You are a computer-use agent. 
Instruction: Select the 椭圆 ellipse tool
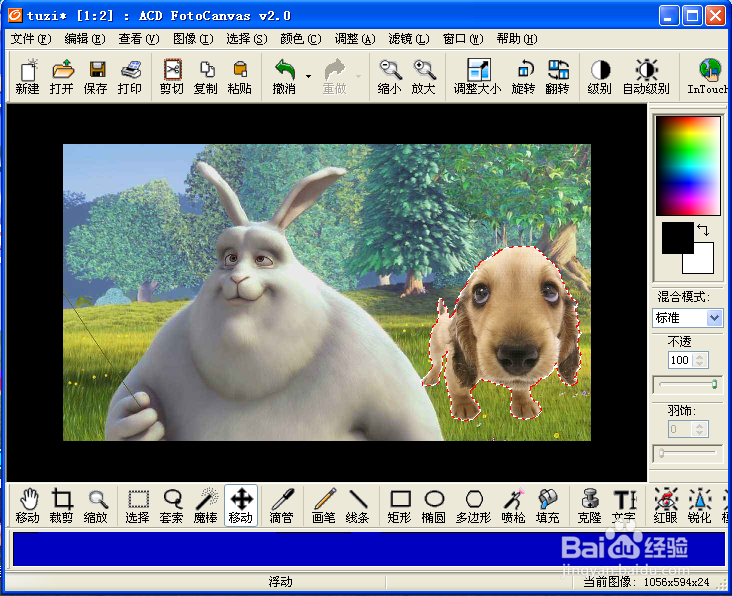pos(434,506)
